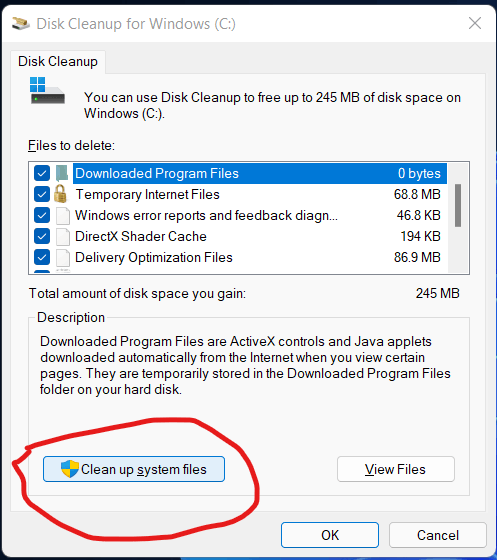Open View Files

pos(396,469)
